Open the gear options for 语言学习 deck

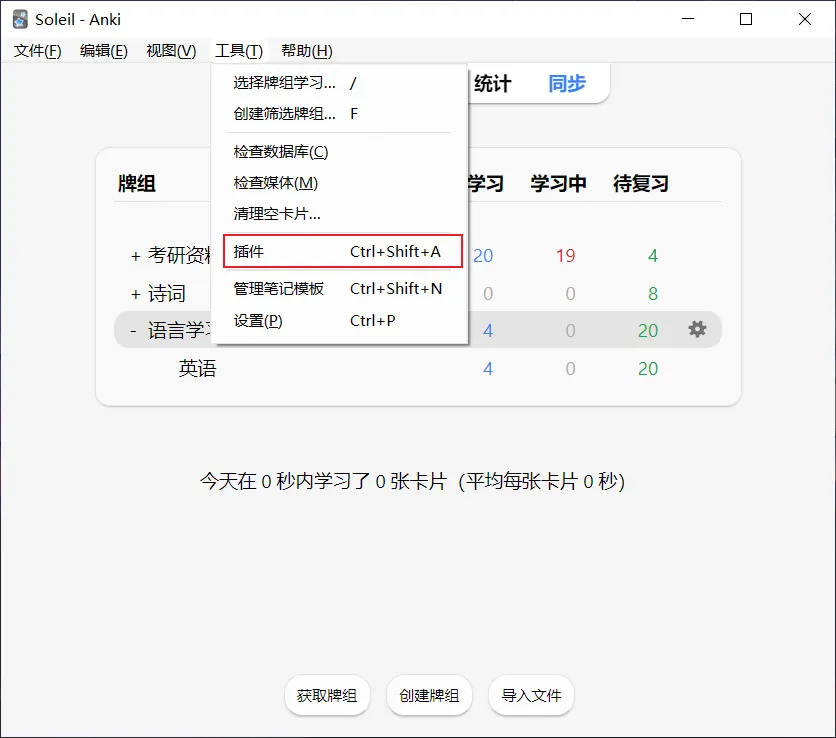point(697,329)
